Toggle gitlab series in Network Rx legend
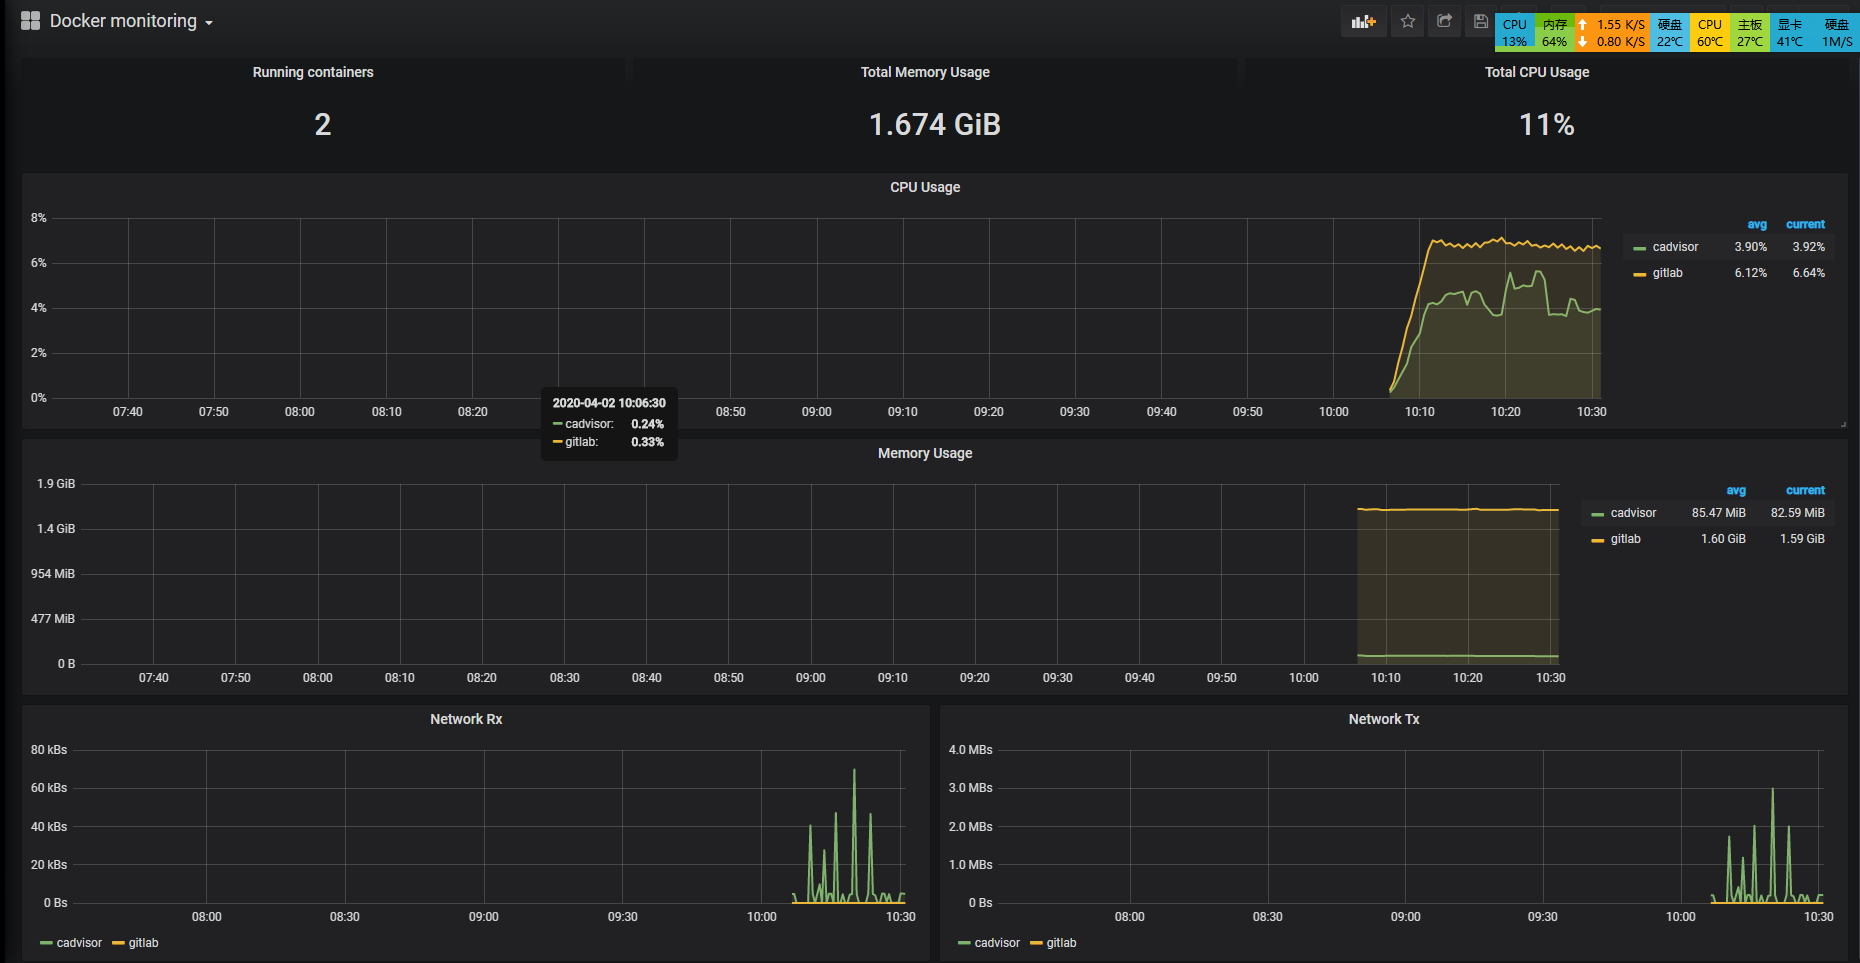 point(143,943)
